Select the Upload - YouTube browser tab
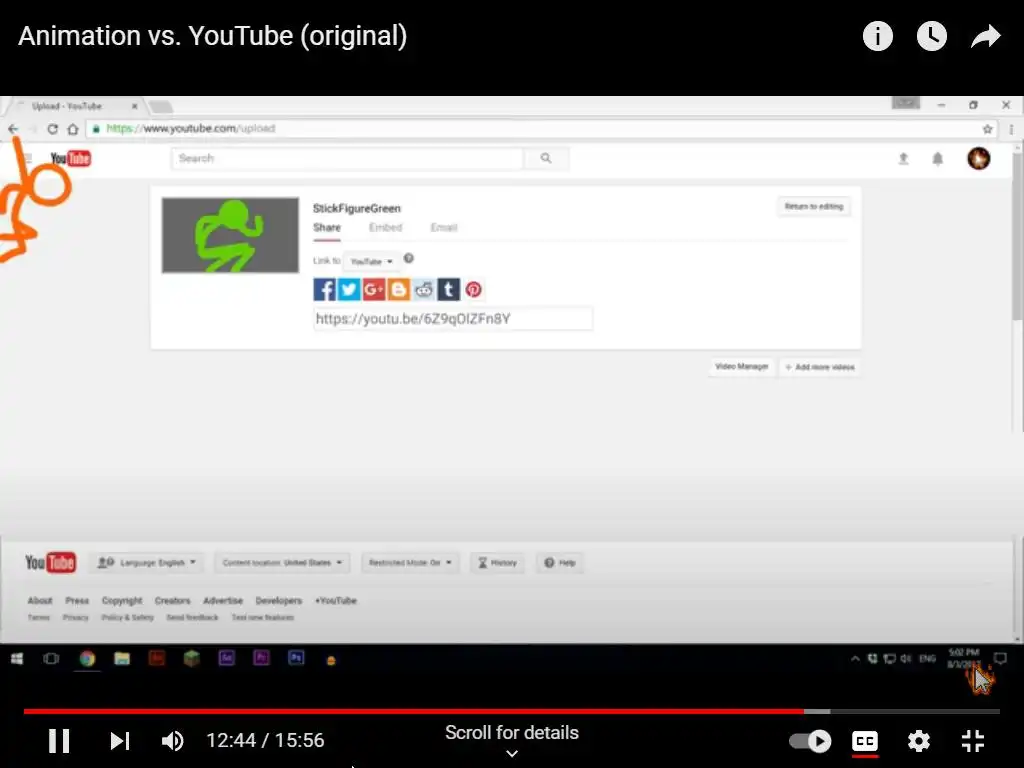The image size is (1024, 768). point(77,106)
